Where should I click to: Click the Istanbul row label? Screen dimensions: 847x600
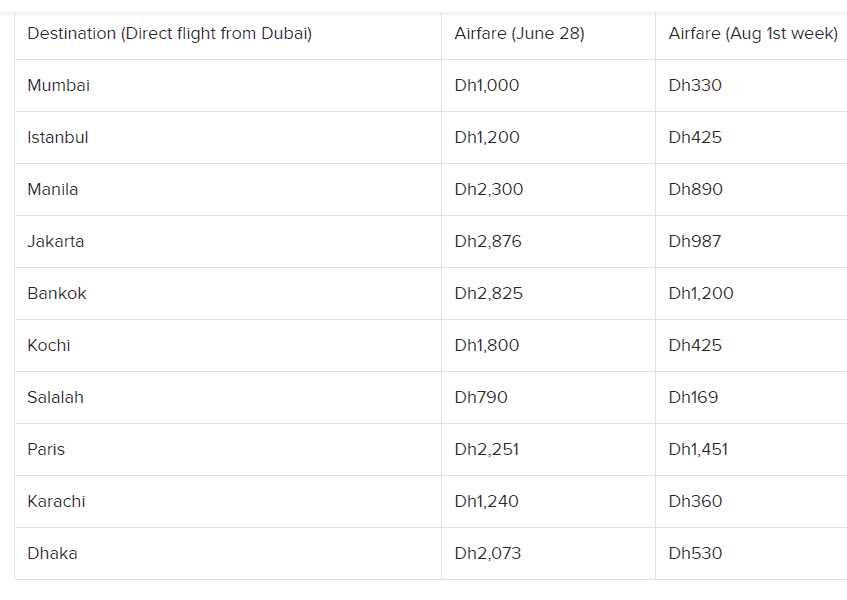pyautogui.click(x=58, y=137)
